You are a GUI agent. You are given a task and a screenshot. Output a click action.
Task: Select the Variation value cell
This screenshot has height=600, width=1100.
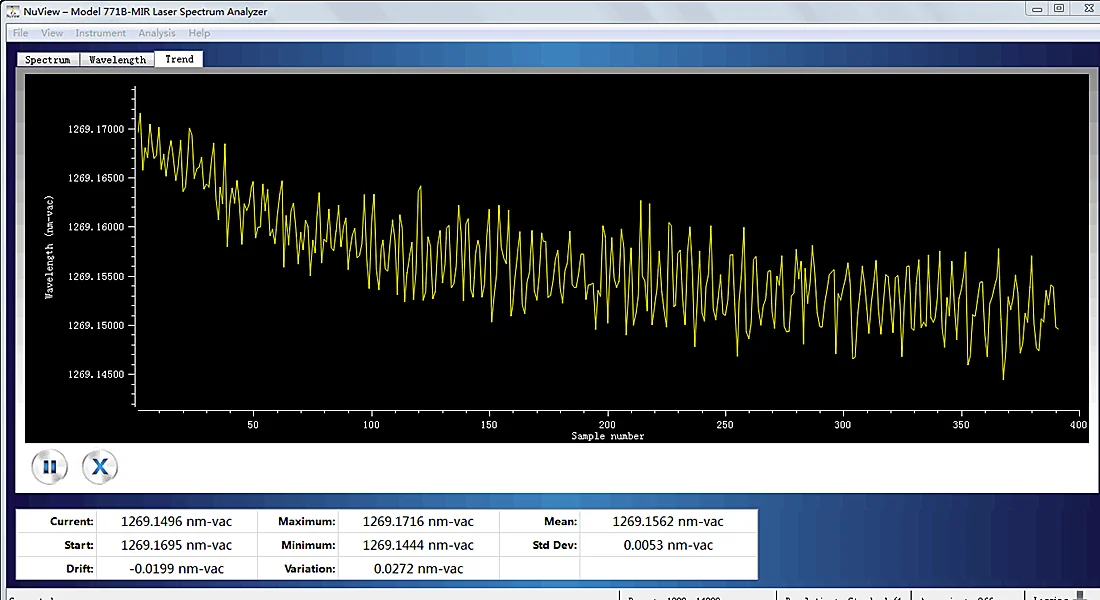(418, 569)
